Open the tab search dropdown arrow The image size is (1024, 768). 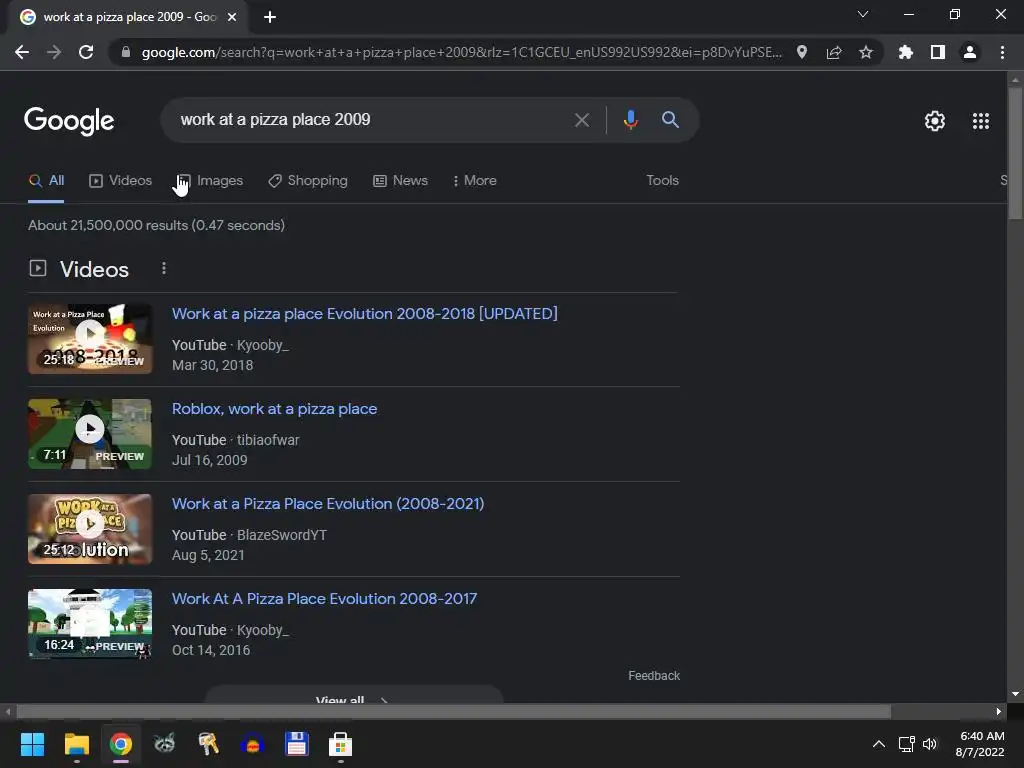863,14
